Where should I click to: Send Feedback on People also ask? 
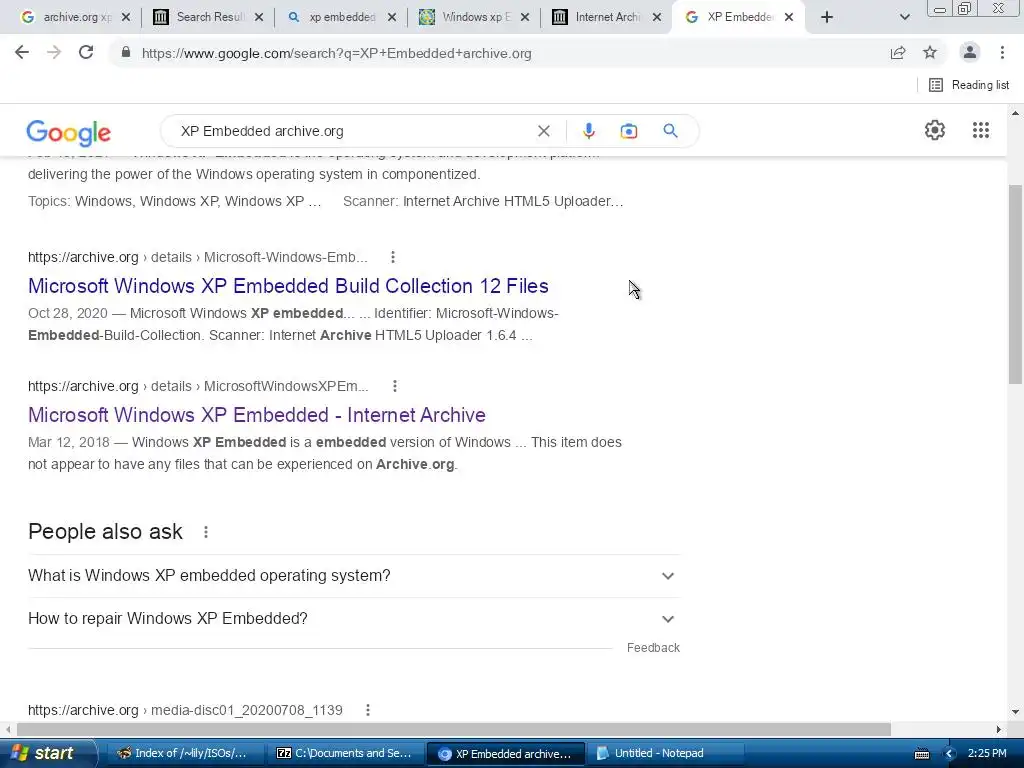[x=653, y=648]
